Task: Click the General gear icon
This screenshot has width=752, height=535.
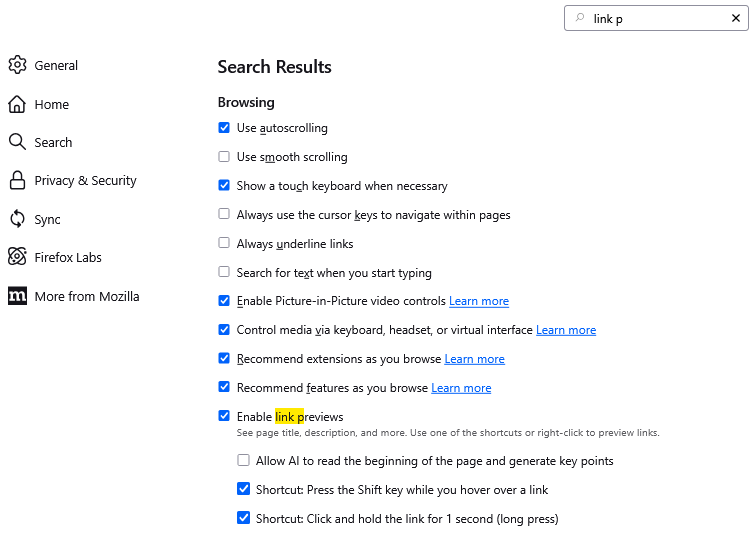Action: click(17, 66)
